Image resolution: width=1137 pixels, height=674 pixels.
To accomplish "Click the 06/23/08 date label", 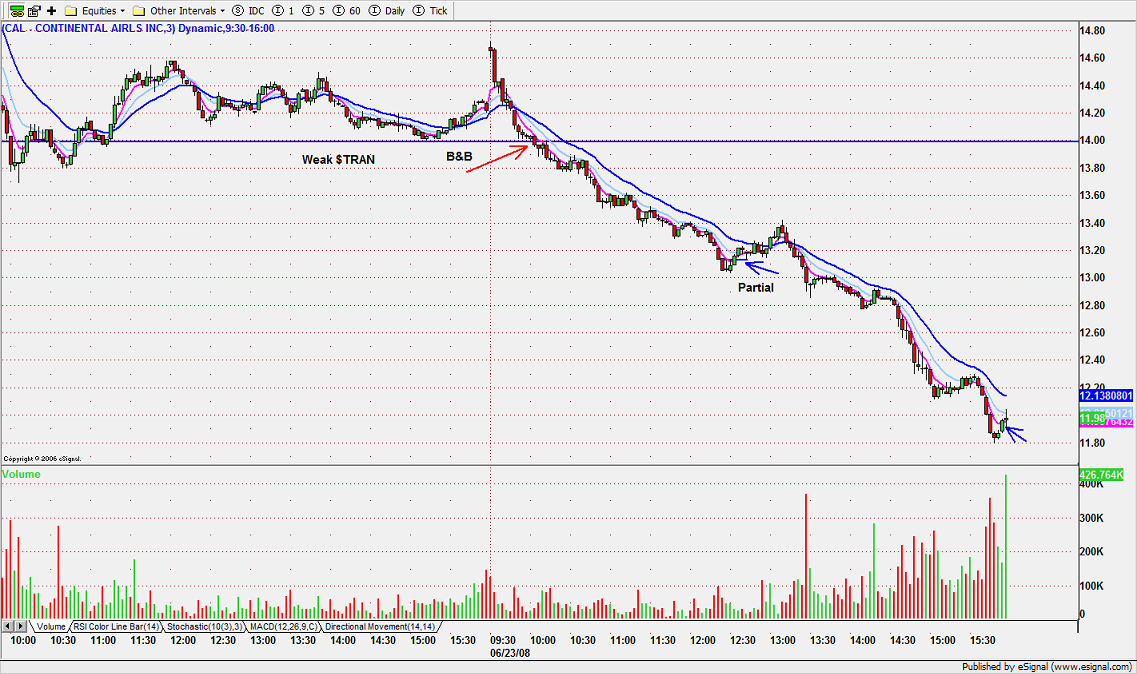I will click(x=510, y=653).
